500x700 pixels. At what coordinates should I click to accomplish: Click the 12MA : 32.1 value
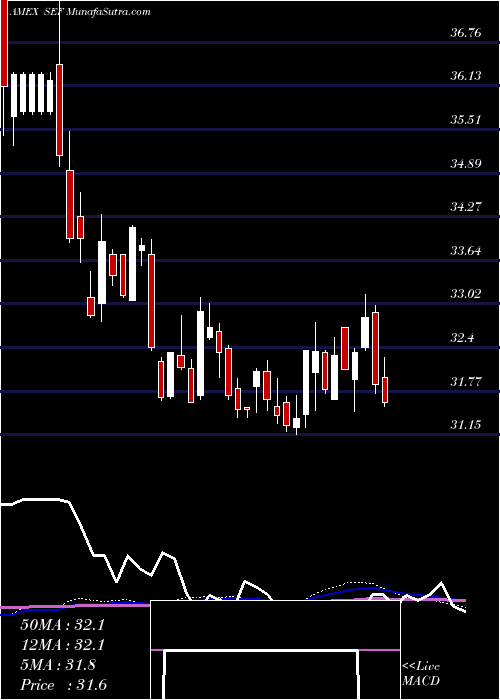point(62,645)
